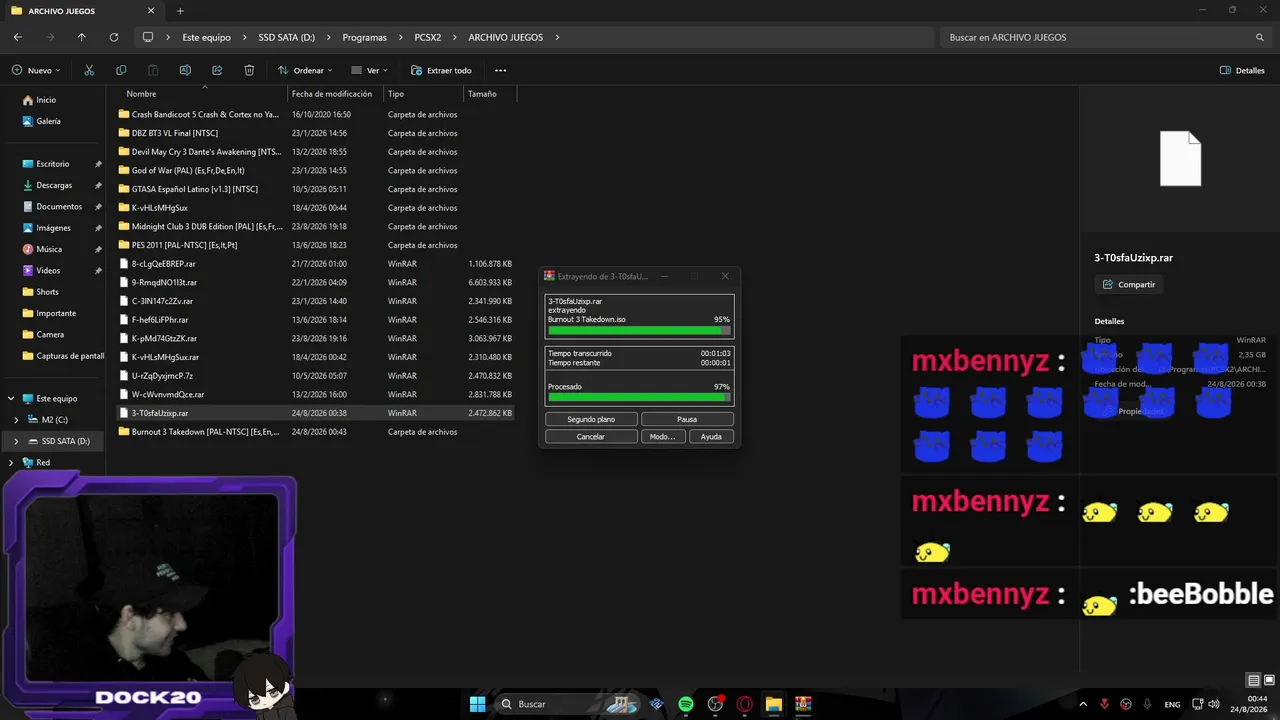This screenshot has width=1280, height=720.
Task: Switch to details list view layout
Action: coord(1254,681)
